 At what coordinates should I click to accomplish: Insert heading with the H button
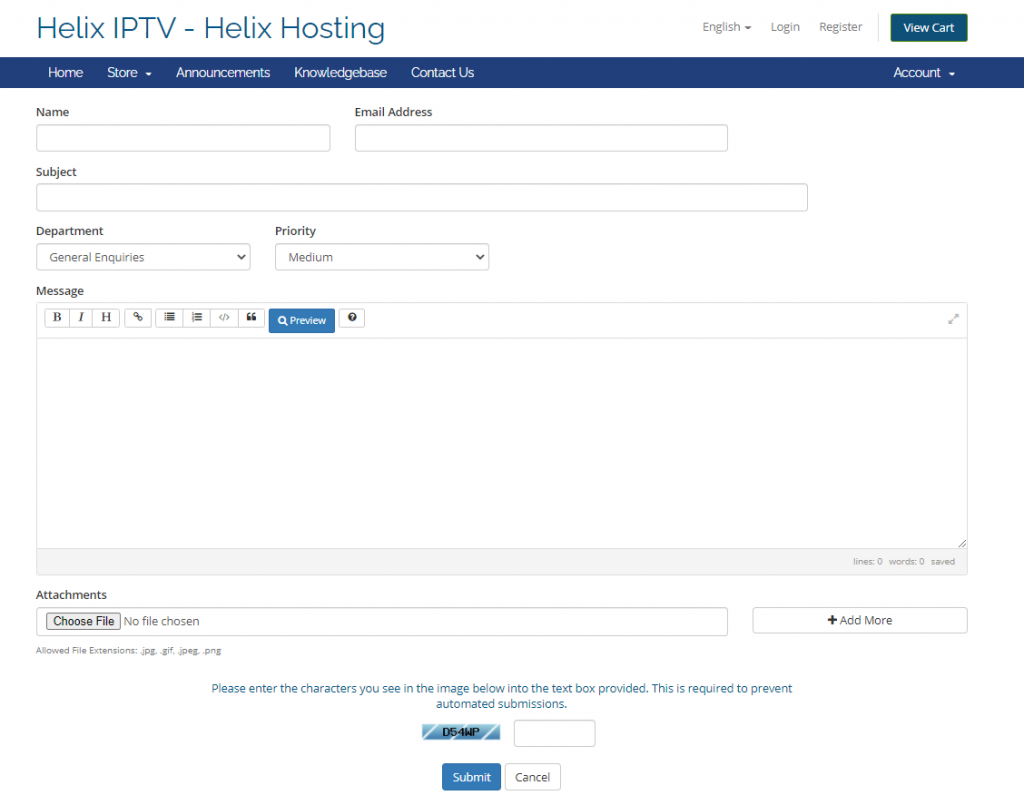coord(106,317)
